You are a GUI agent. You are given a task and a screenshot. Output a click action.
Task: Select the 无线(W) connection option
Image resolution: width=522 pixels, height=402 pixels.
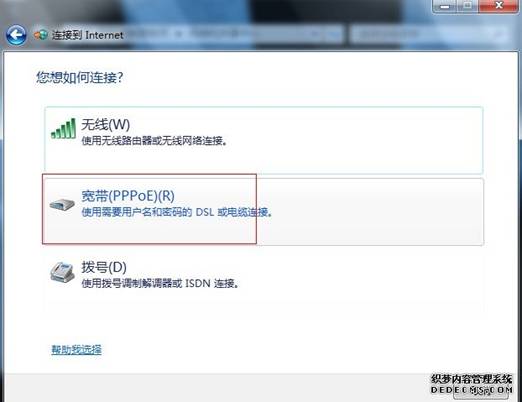(x=264, y=140)
